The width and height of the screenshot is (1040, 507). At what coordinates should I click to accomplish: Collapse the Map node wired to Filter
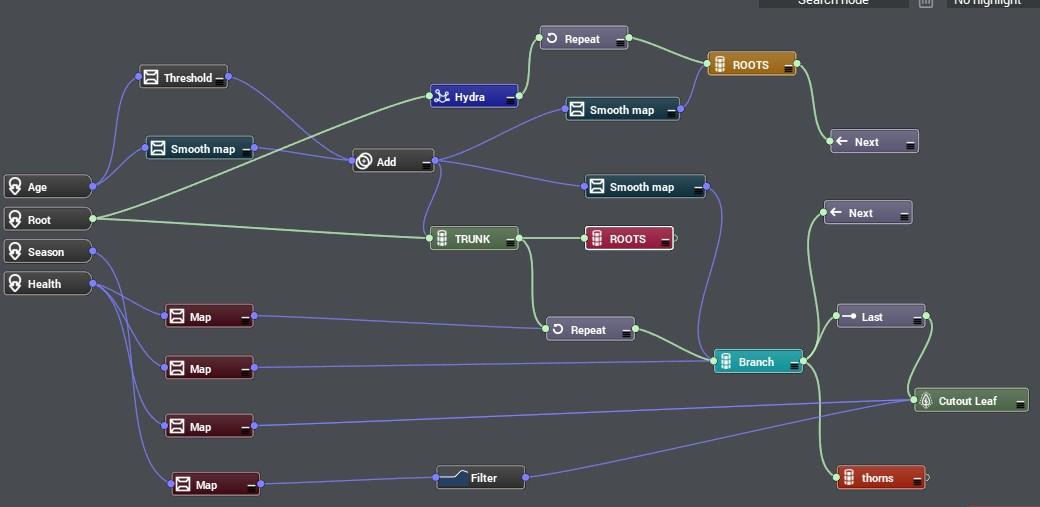252,488
